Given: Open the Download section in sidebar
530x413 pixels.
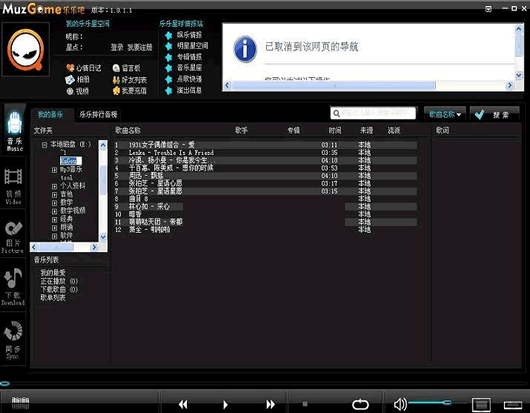Looking at the screenshot, I should [13, 287].
